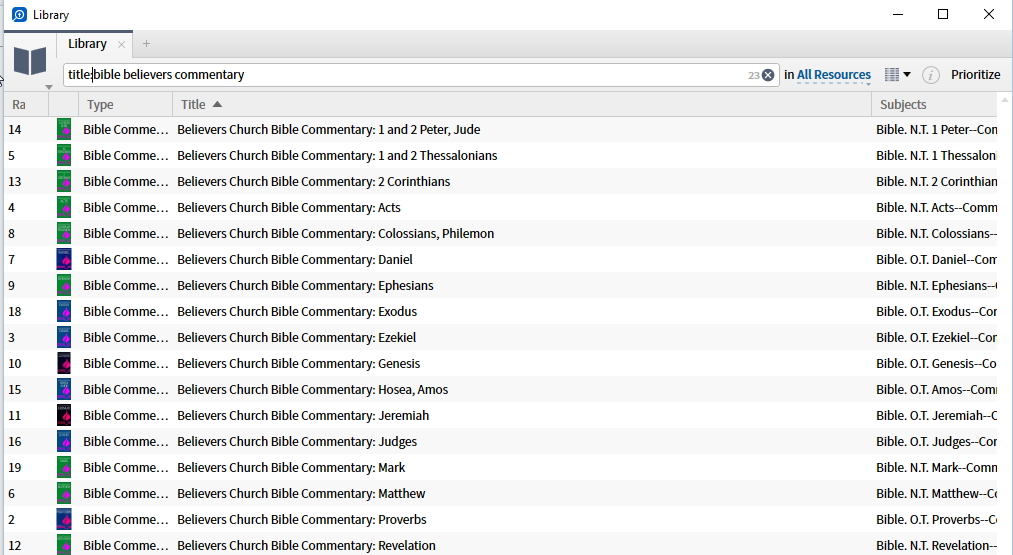Click the vertical scrollbar up arrow
Screen dimensions: 1013x555
1005,100
